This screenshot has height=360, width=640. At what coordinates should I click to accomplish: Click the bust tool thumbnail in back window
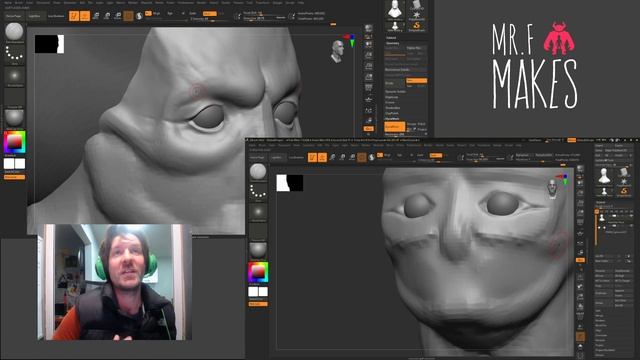click(395, 9)
